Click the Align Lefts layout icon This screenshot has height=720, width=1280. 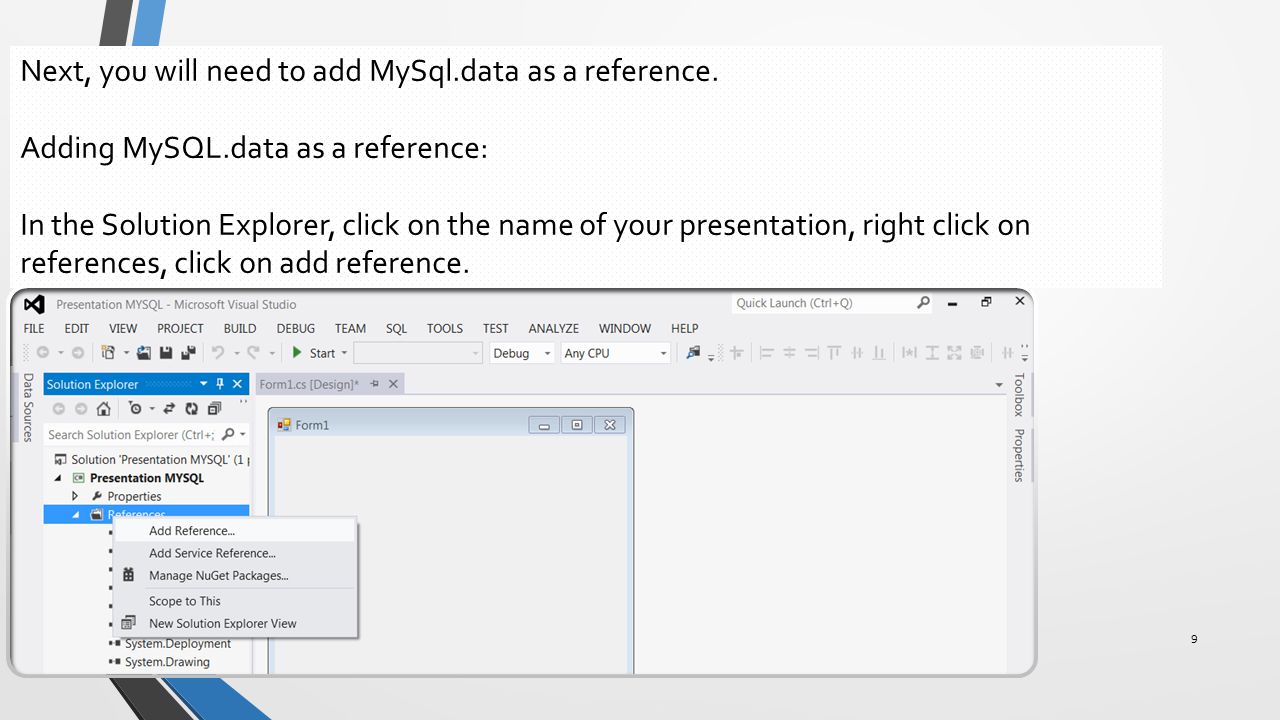pyautogui.click(x=767, y=353)
